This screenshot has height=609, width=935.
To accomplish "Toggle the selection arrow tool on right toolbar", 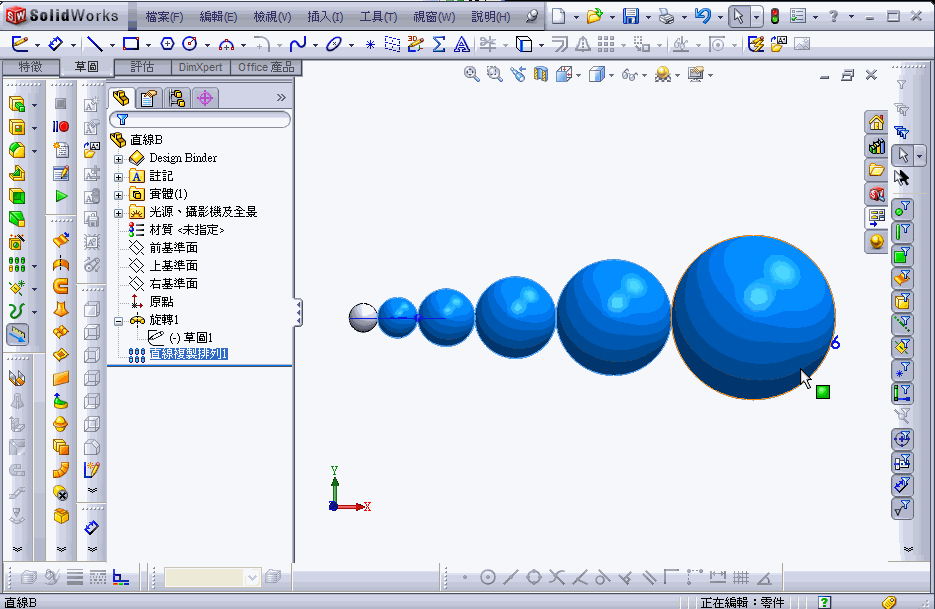I will tap(903, 156).
